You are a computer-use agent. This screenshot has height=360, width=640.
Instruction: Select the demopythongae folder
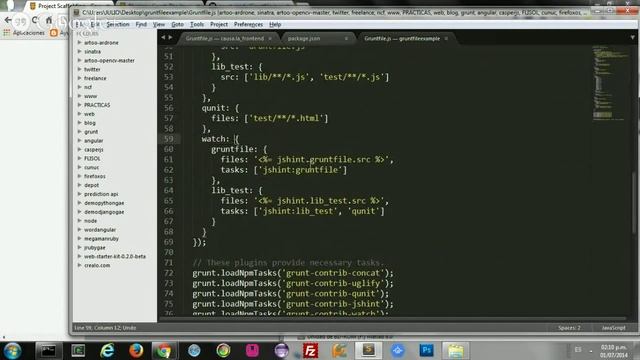[104, 203]
